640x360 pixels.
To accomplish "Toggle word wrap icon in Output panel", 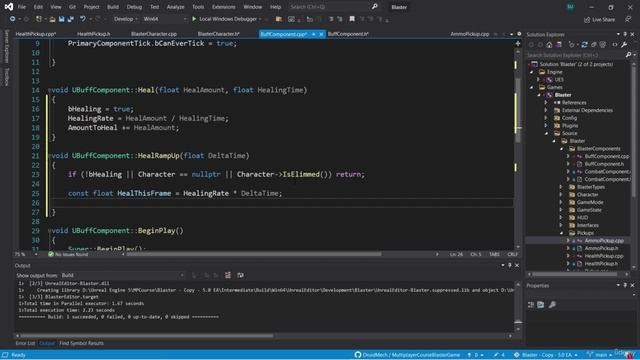I will [240, 275].
